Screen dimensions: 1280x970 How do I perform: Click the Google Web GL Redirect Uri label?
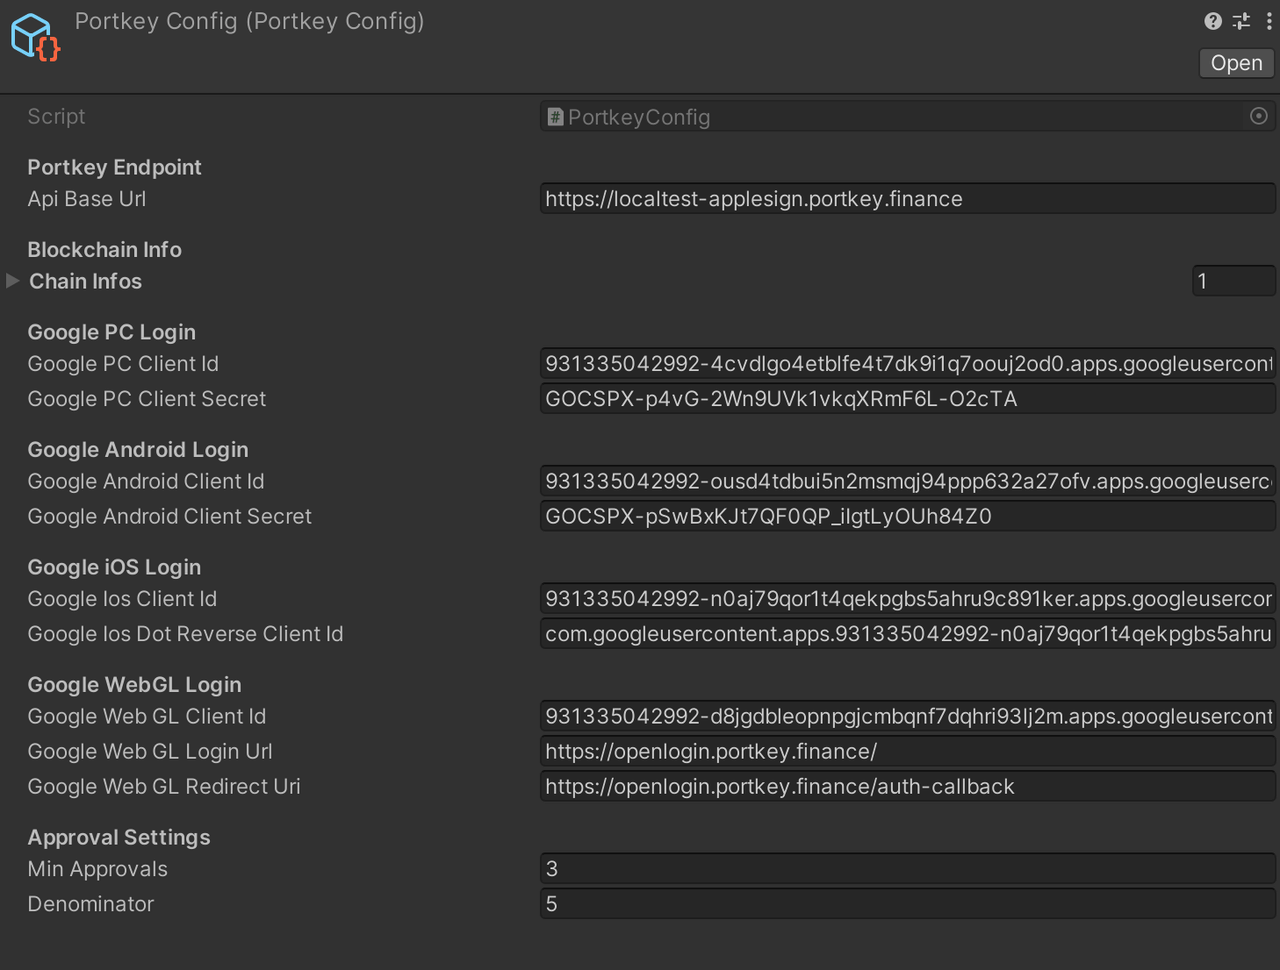click(164, 786)
